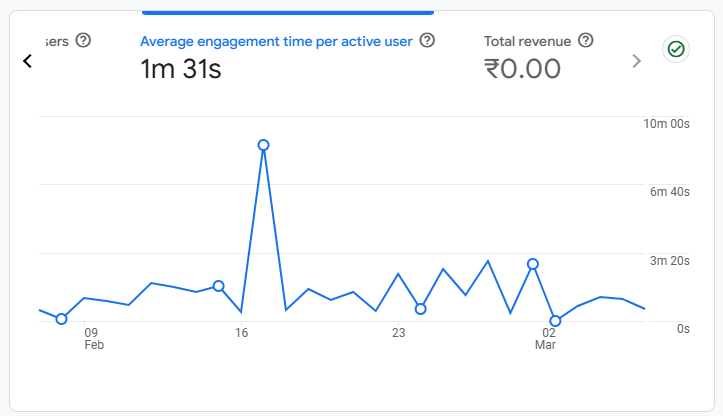Select the Total revenue metric tab
The image size is (723, 416).
click(x=527, y=42)
